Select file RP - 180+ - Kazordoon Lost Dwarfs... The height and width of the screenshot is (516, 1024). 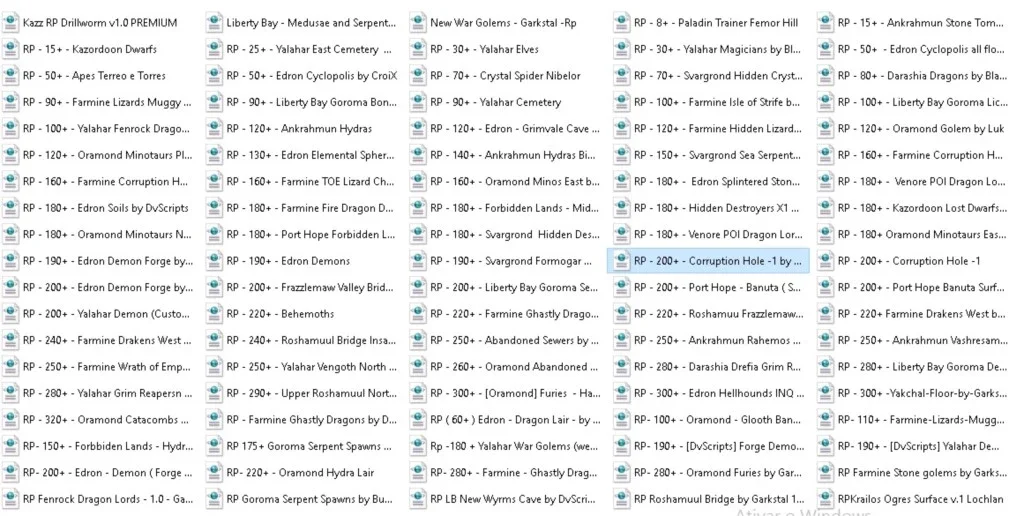922,208
